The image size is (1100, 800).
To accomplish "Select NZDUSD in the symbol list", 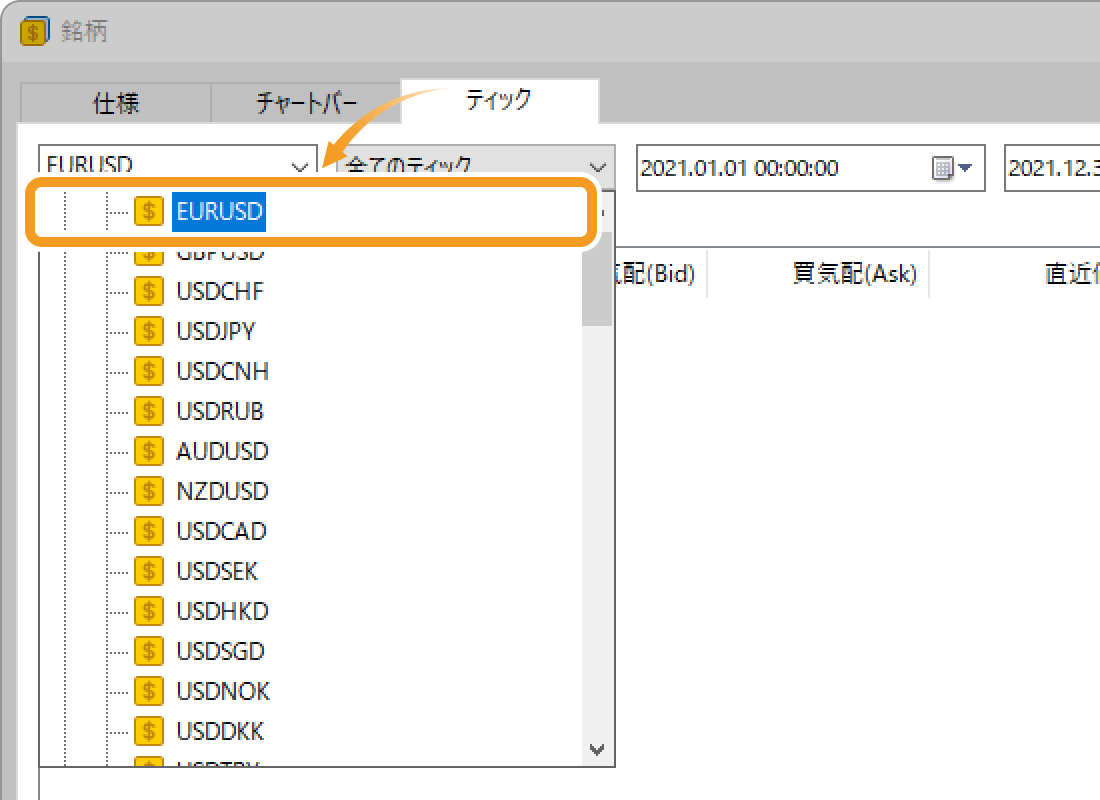I will click(222, 491).
